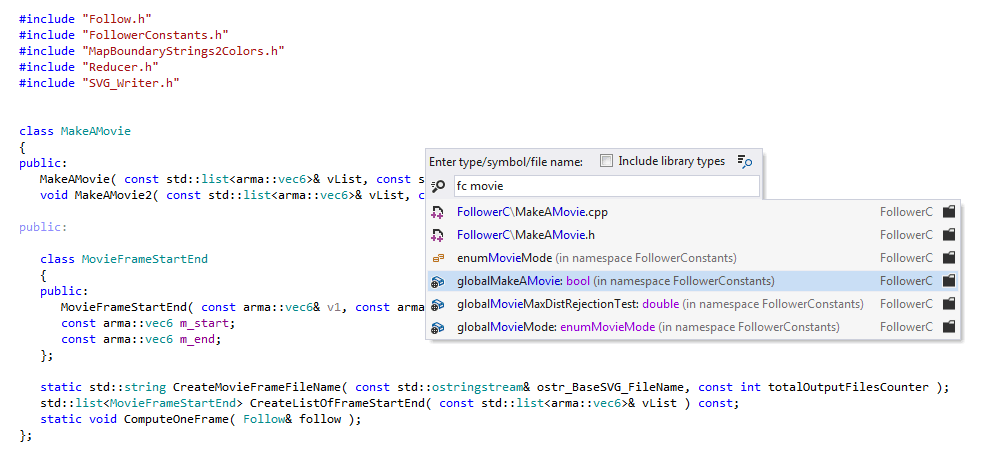Screen dimensions: 984x460
Task: Click the "Follow.h" include string
Action: 117,19
